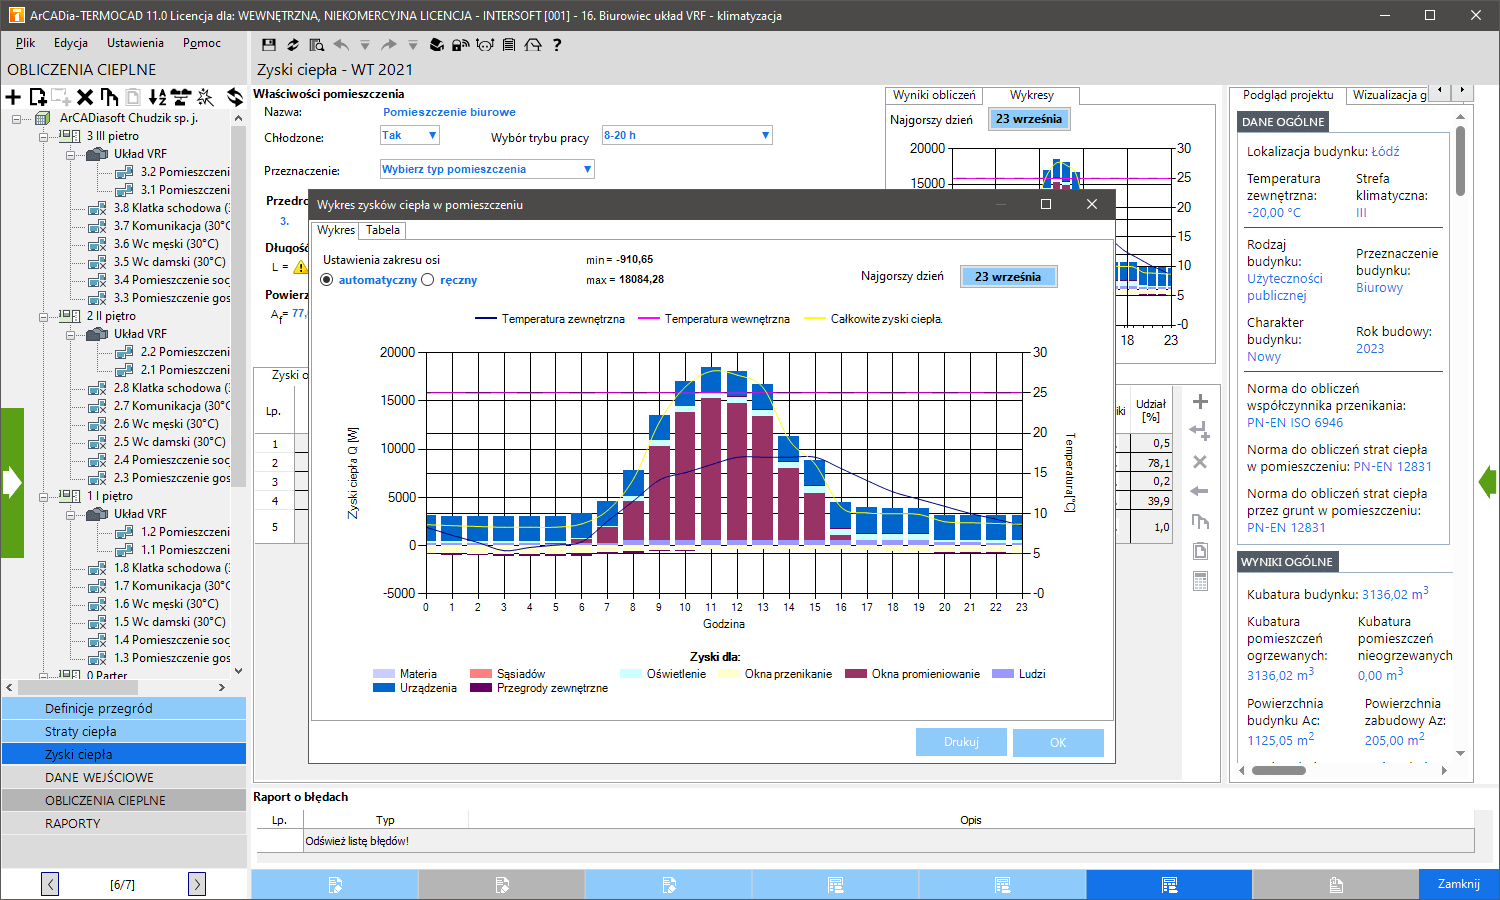The height and width of the screenshot is (900, 1500).
Task: Go to next step arrow near 6/7
Action: pos(197,884)
